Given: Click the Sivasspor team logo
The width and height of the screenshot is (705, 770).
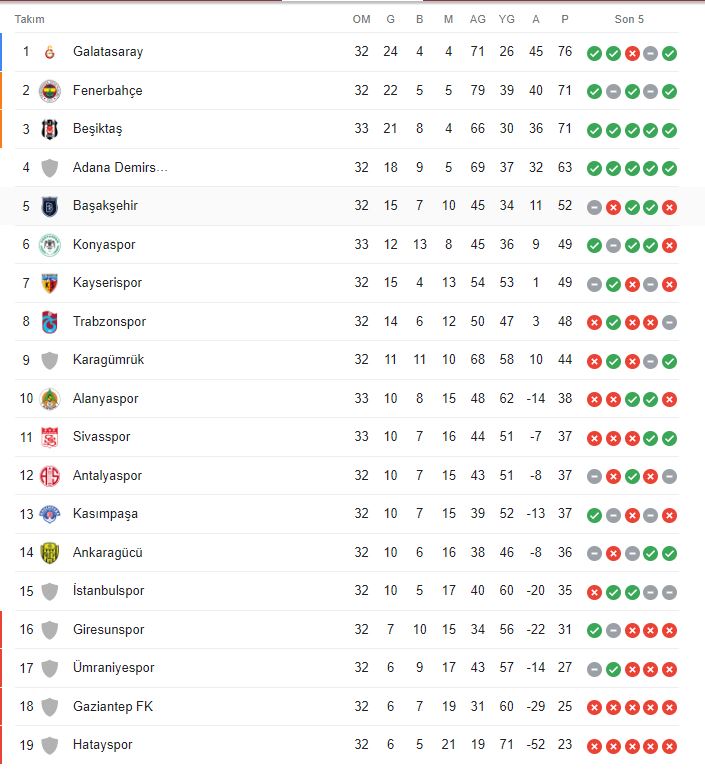Looking at the screenshot, I should pos(50,437).
